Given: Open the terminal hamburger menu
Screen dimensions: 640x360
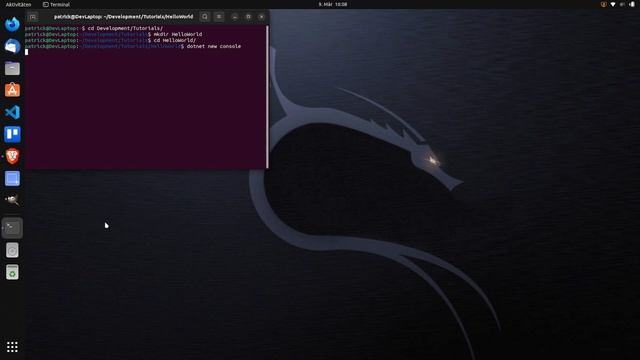Looking at the screenshot, I should (219, 17).
